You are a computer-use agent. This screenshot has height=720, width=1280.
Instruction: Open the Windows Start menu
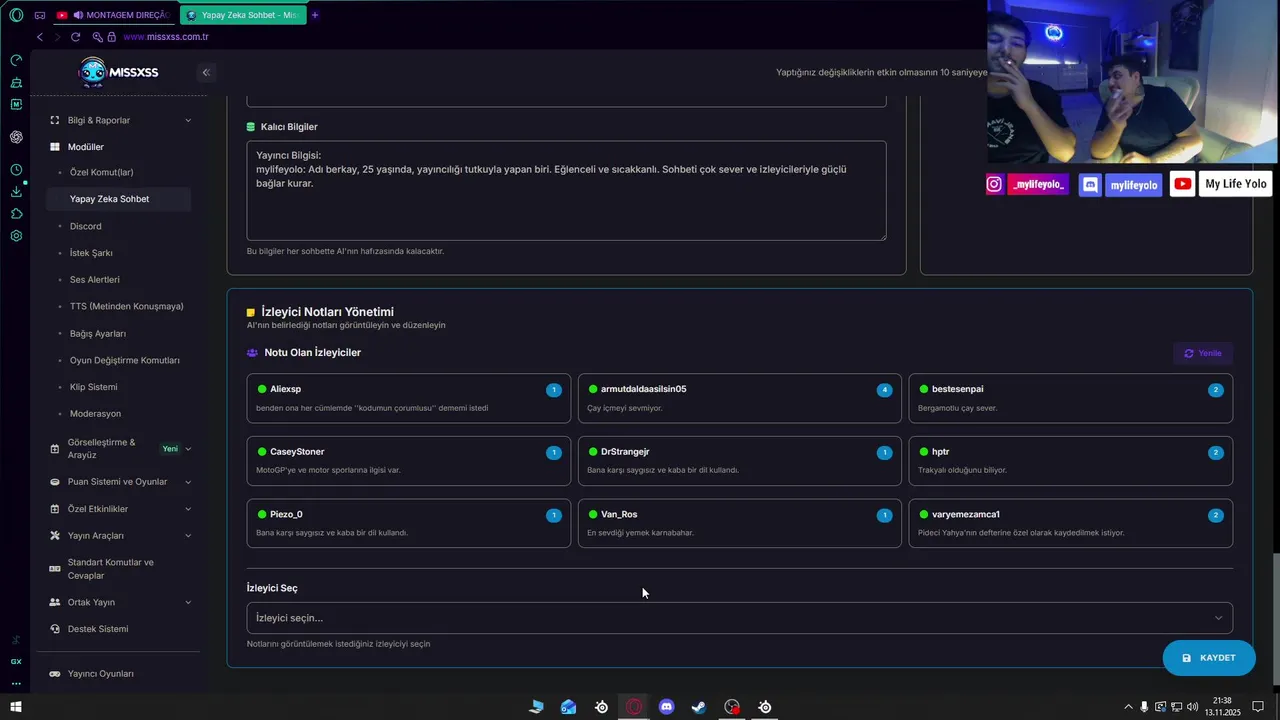[16, 707]
